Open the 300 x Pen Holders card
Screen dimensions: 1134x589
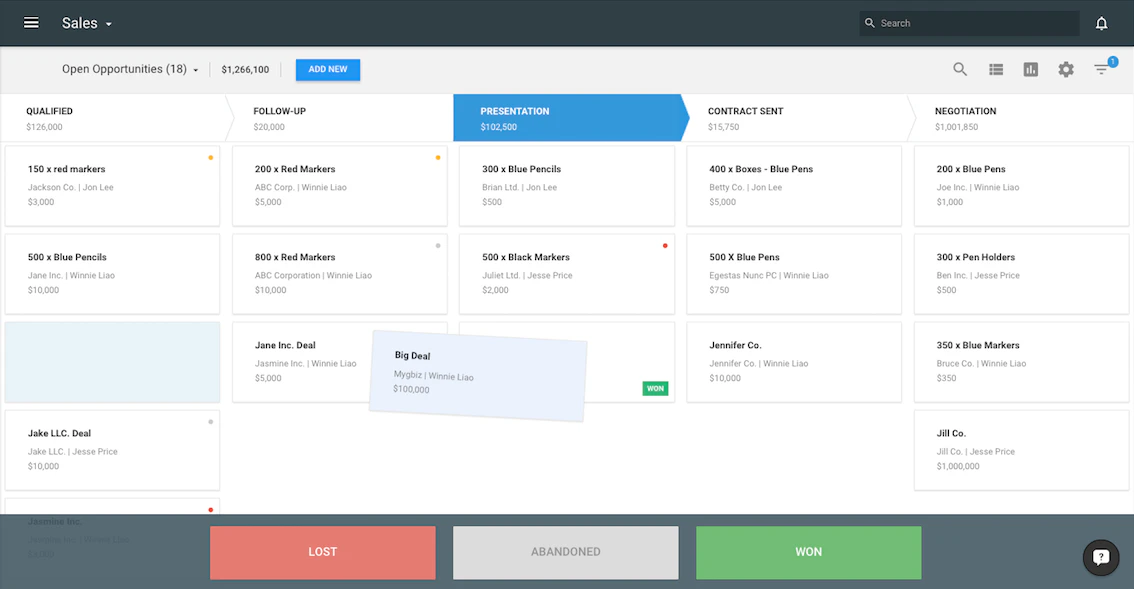tap(1021, 274)
